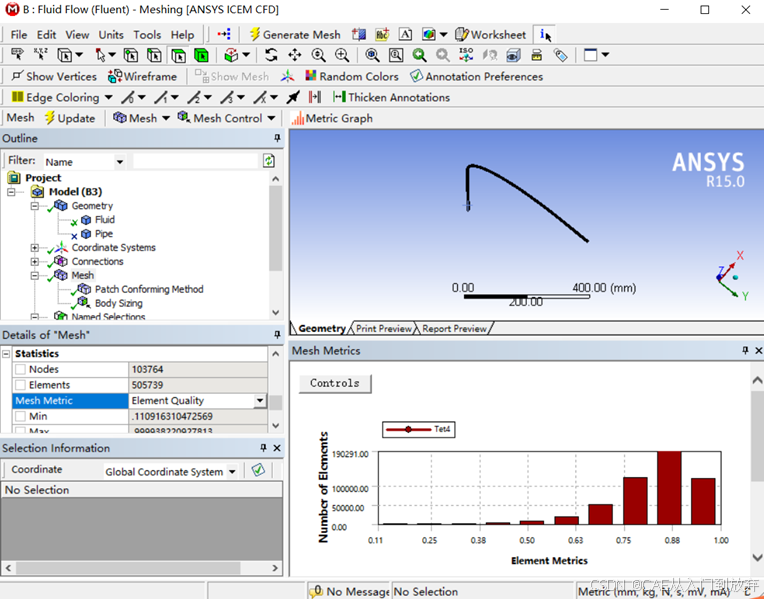The image size is (764, 599).
Task: Click green check icon in Selection Information
Action: 258,470
